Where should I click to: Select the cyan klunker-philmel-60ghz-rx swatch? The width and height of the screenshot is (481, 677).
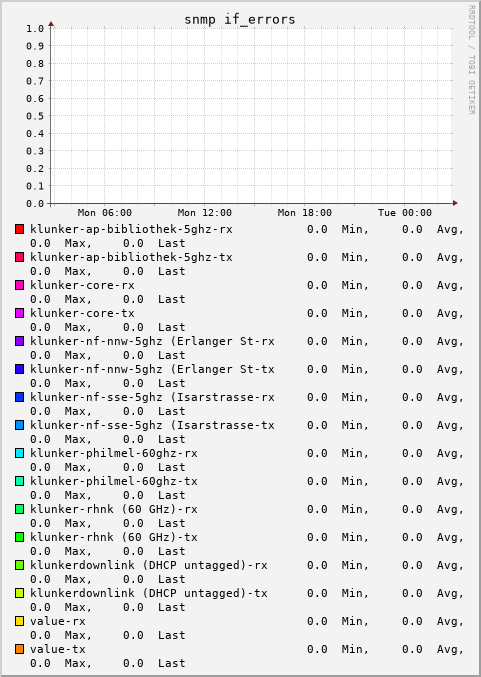19,453
